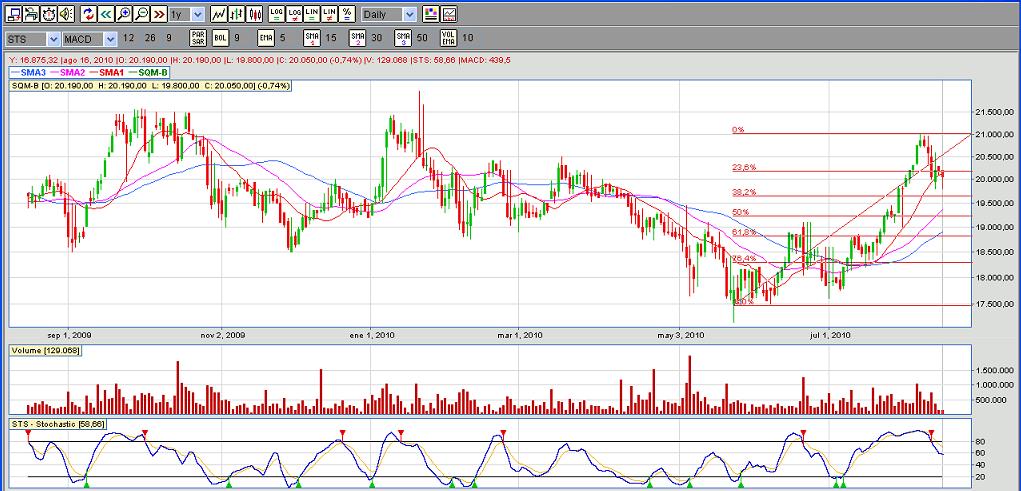Viewport: 1021px width, 491px height.
Task: Open the MACD indicator dropdown
Action: pos(90,39)
